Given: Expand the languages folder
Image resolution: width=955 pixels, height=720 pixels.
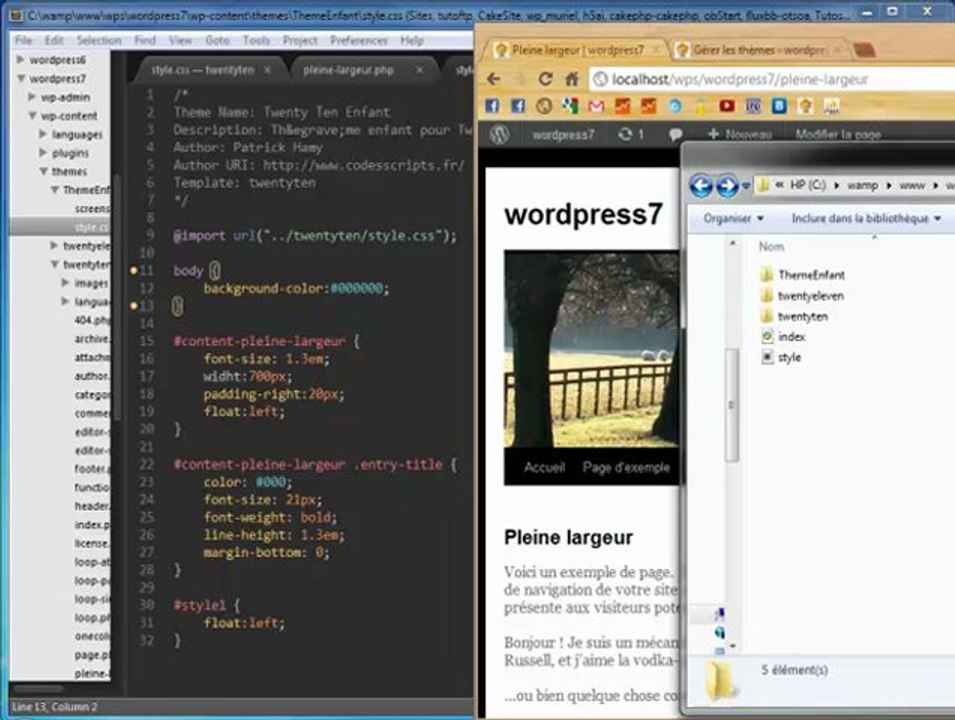Looking at the screenshot, I should point(43,134).
